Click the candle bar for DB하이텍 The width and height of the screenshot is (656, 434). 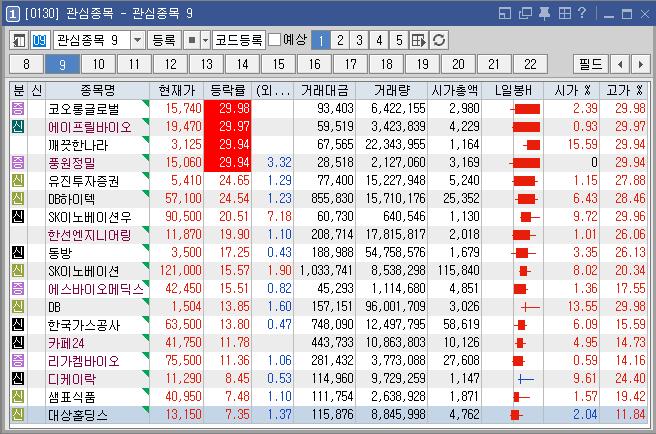point(526,199)
